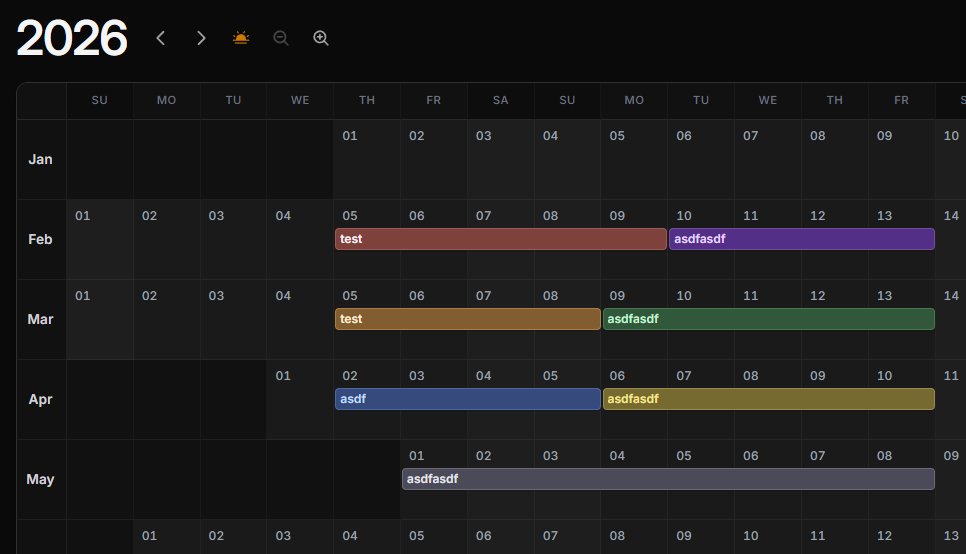966x554 pixels.
Task: Select the Apr month row label
Action: 41,400
